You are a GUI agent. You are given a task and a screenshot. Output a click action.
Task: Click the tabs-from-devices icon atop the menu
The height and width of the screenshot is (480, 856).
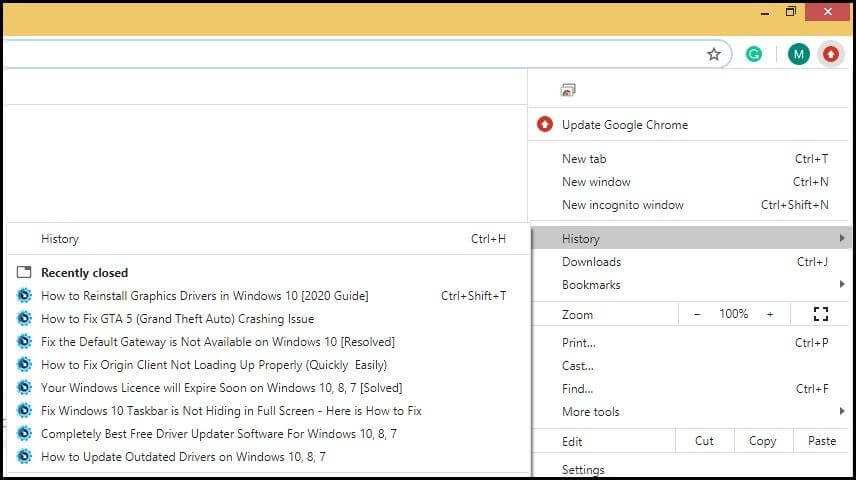(x=568, y=90)
